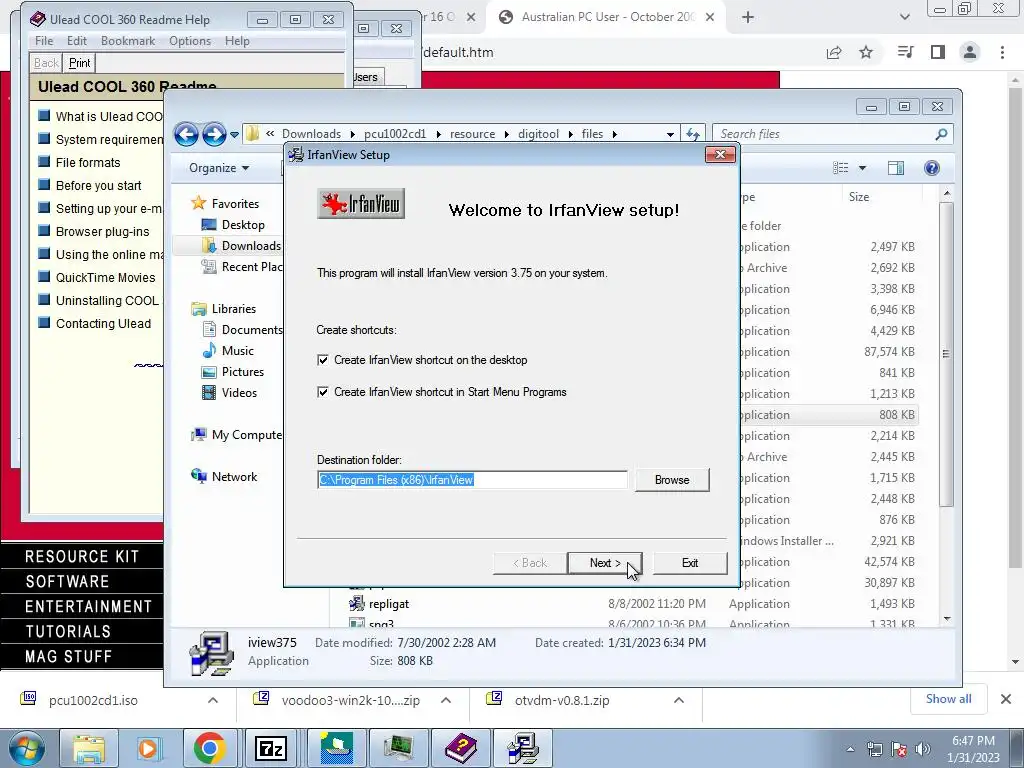Click the IrfanView logo image

pos(361,204)
